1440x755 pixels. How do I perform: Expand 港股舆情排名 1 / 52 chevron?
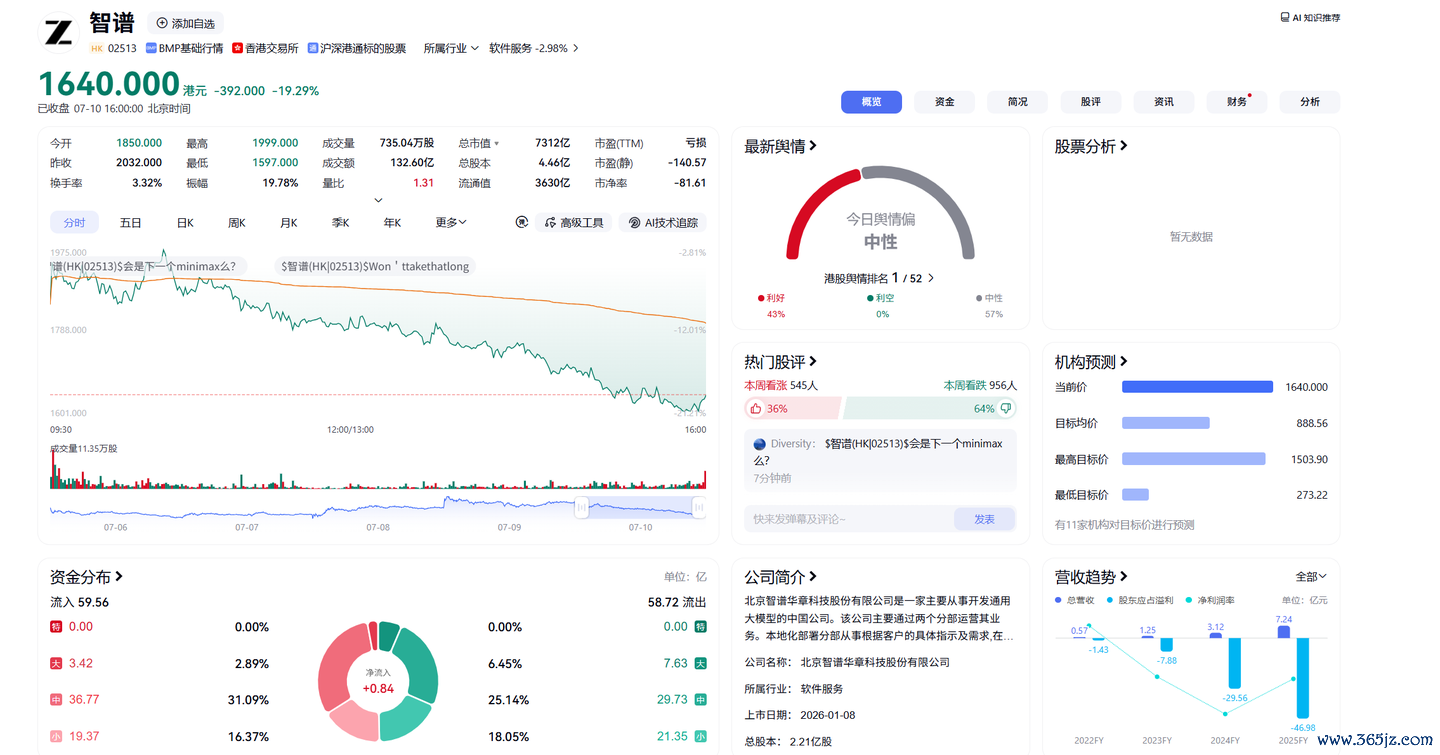coord(931,278)
